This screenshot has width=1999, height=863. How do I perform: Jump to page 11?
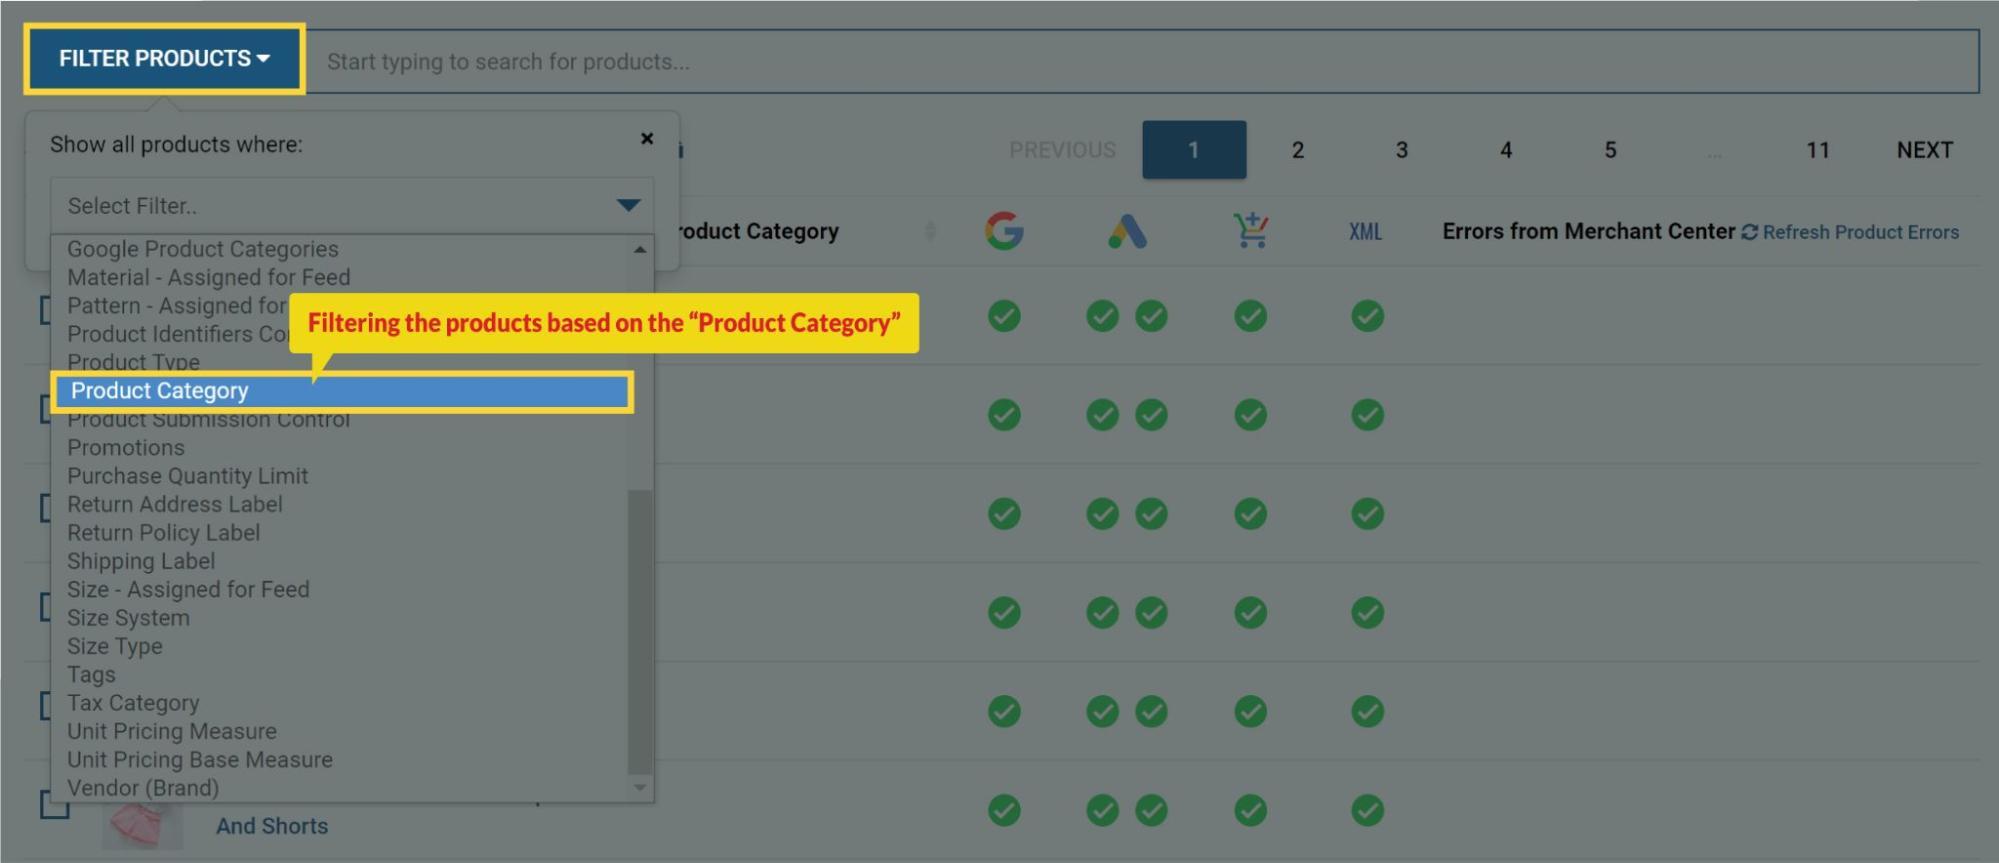tap(1817, 150)
